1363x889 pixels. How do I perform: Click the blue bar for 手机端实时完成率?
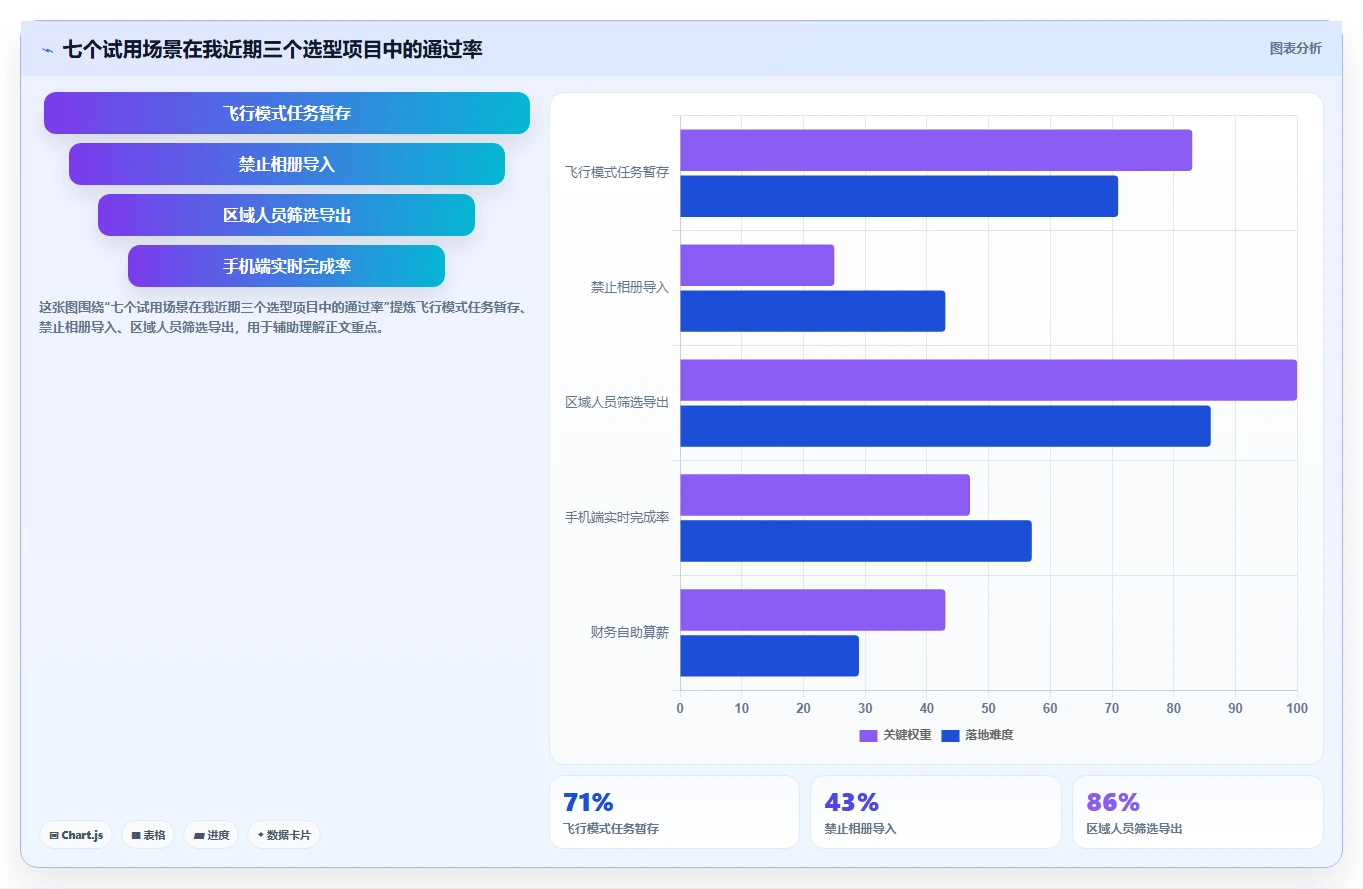(x=856, y=541)
